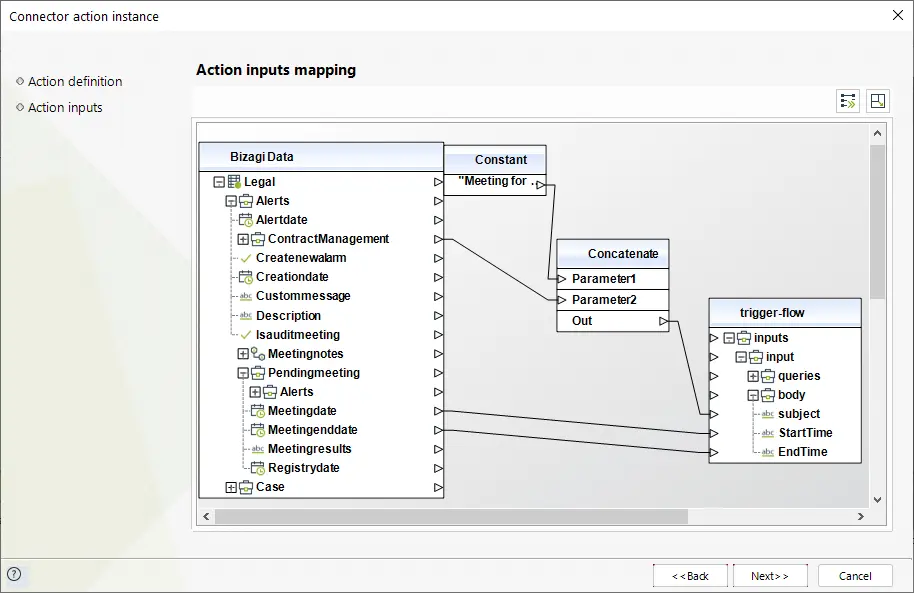Collapse the top Alerts node under Legal

click(x=231, y=201)
